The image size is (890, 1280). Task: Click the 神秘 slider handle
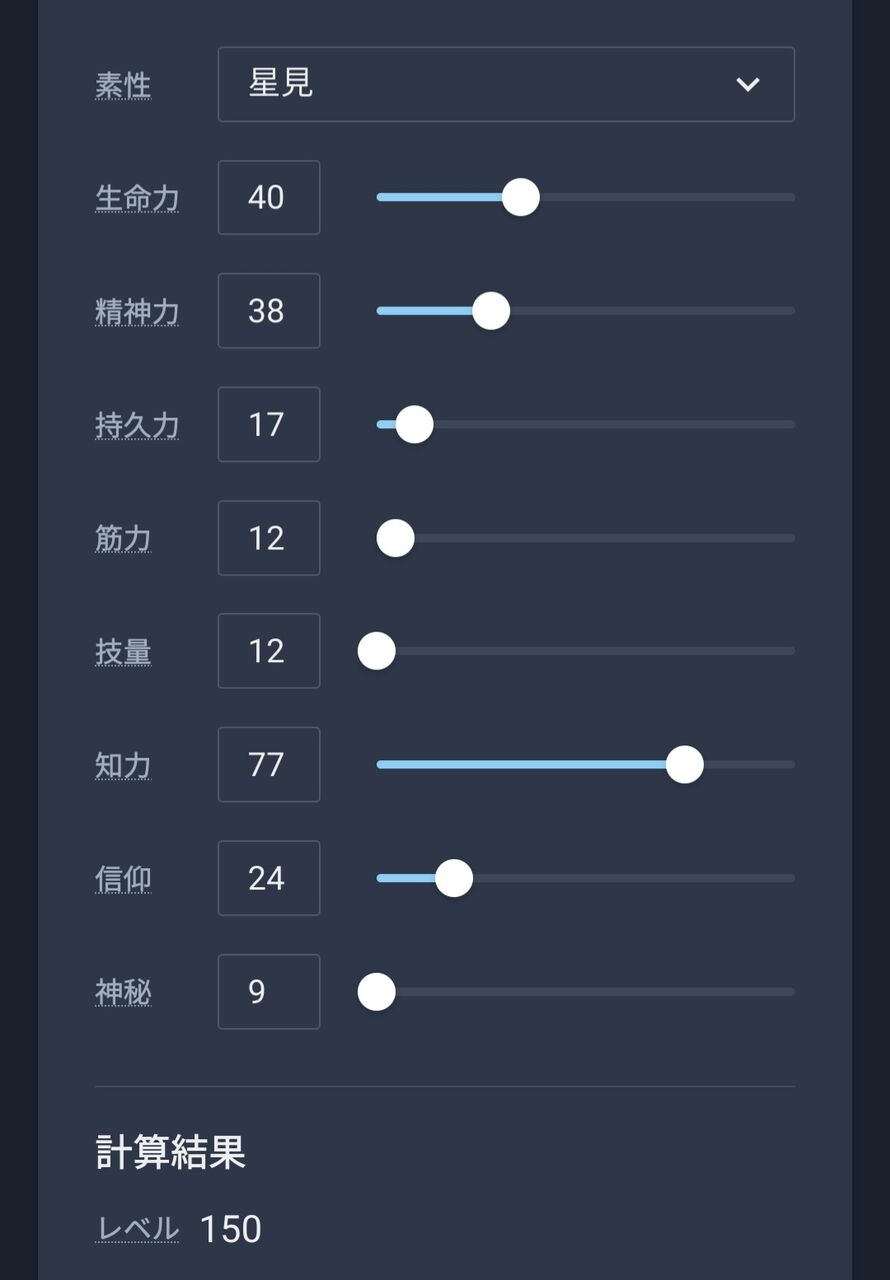(x=377, y=992)
